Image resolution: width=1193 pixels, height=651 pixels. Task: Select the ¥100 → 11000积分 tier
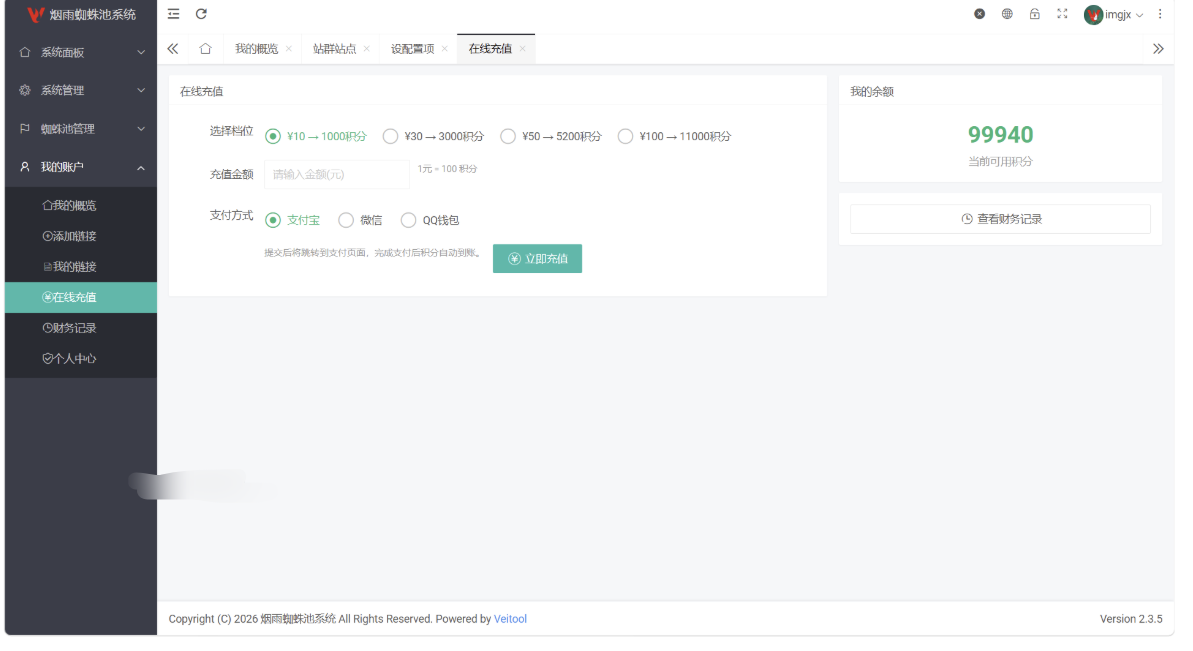pos(675,136)
